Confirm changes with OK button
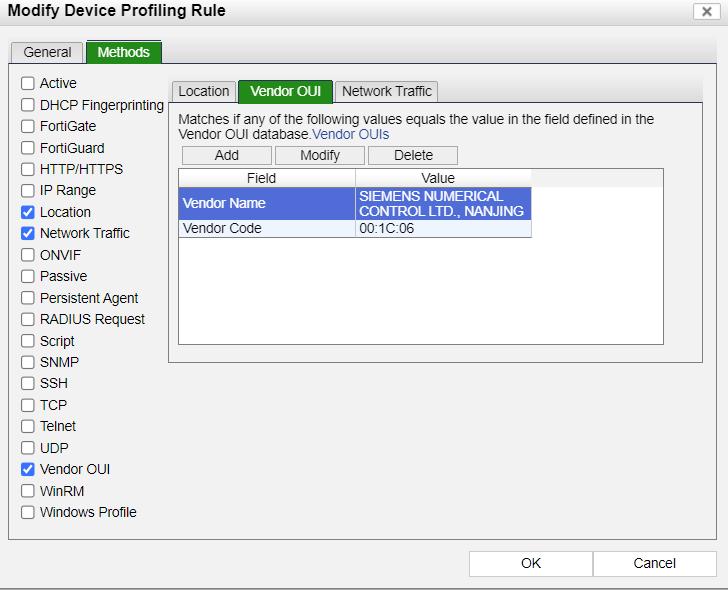Image resolution: width=728 pixels, height=590 pixels. [x=531, y=563]
